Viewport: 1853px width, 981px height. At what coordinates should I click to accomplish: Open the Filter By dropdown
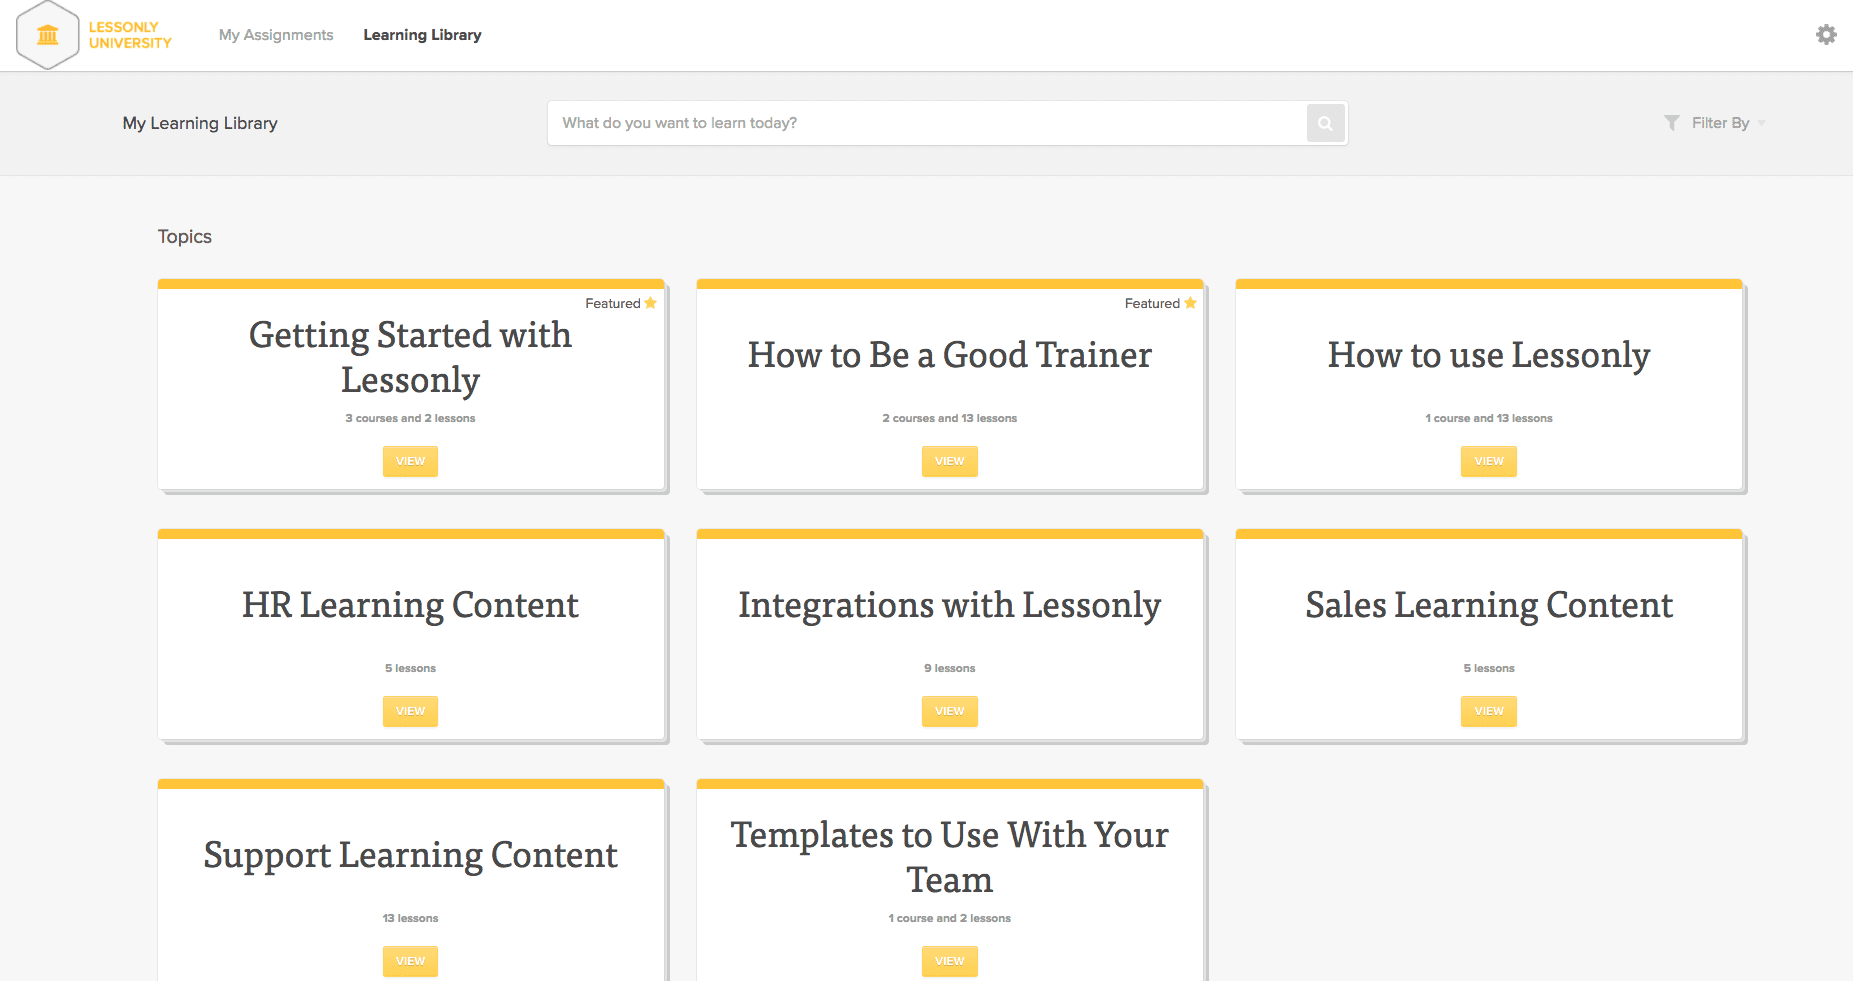coord(1716,123)
